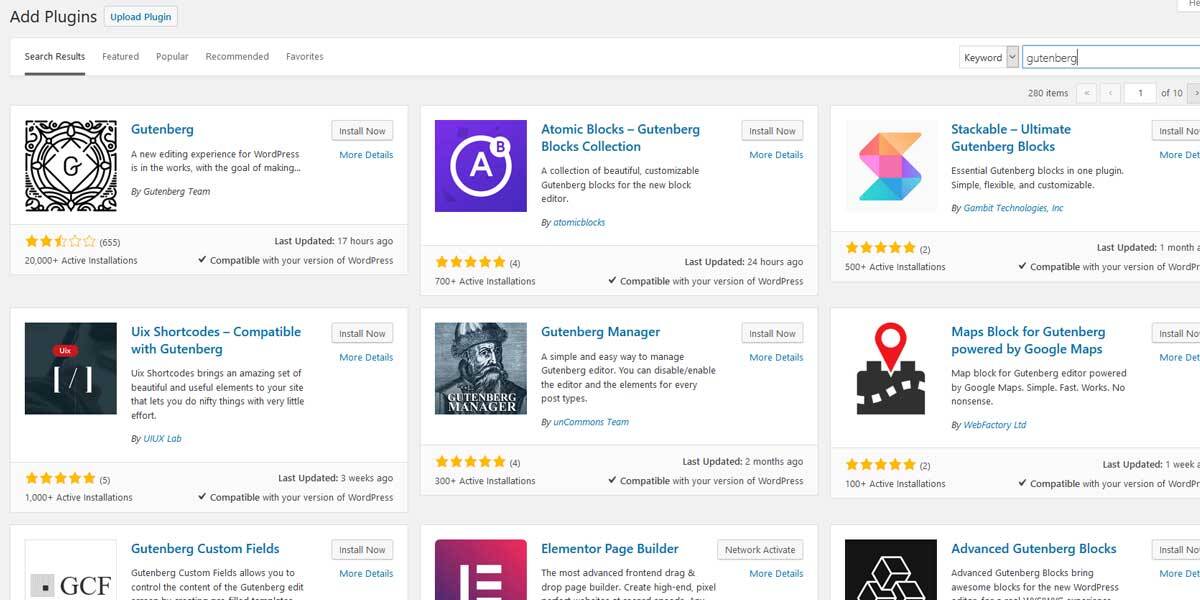1200x600 pixels.
Task: Click Install Now for Atomic Blocks
Action: coord(772,131)
